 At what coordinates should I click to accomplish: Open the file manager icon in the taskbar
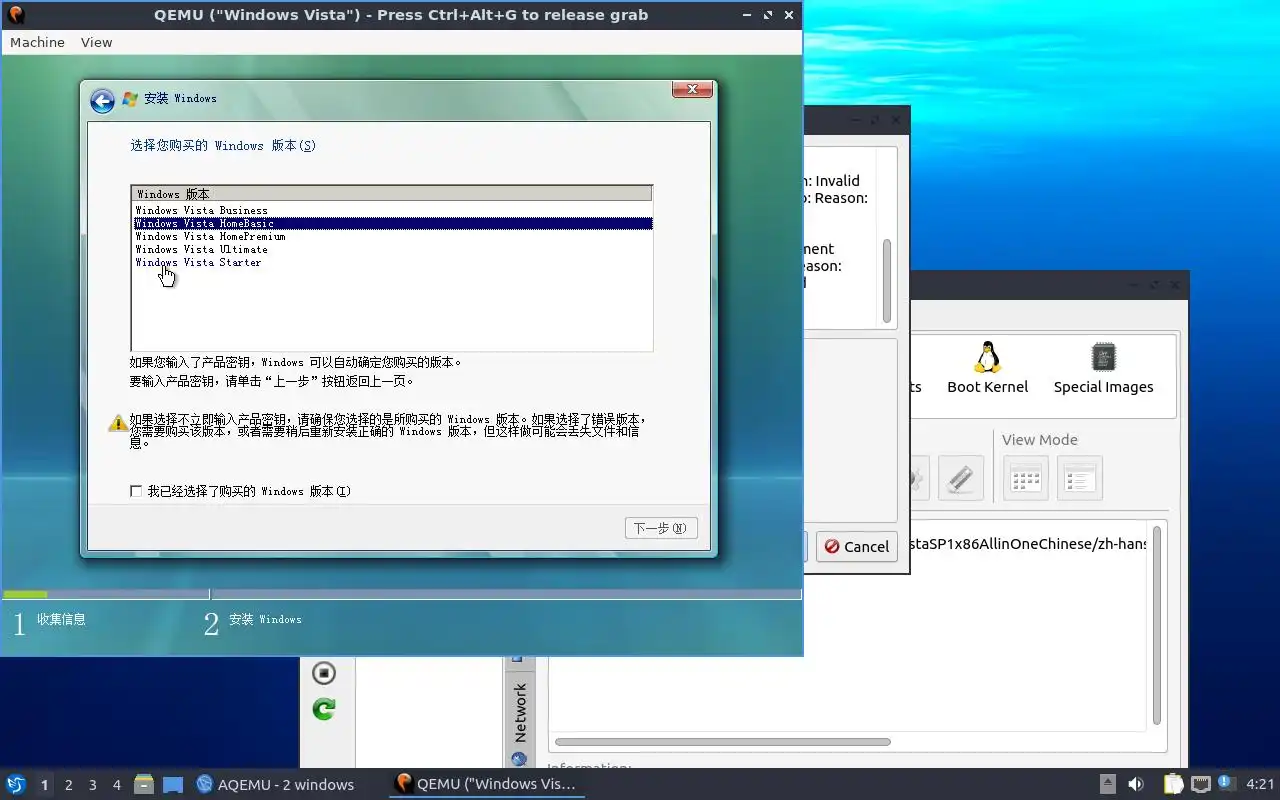[144, 784]
